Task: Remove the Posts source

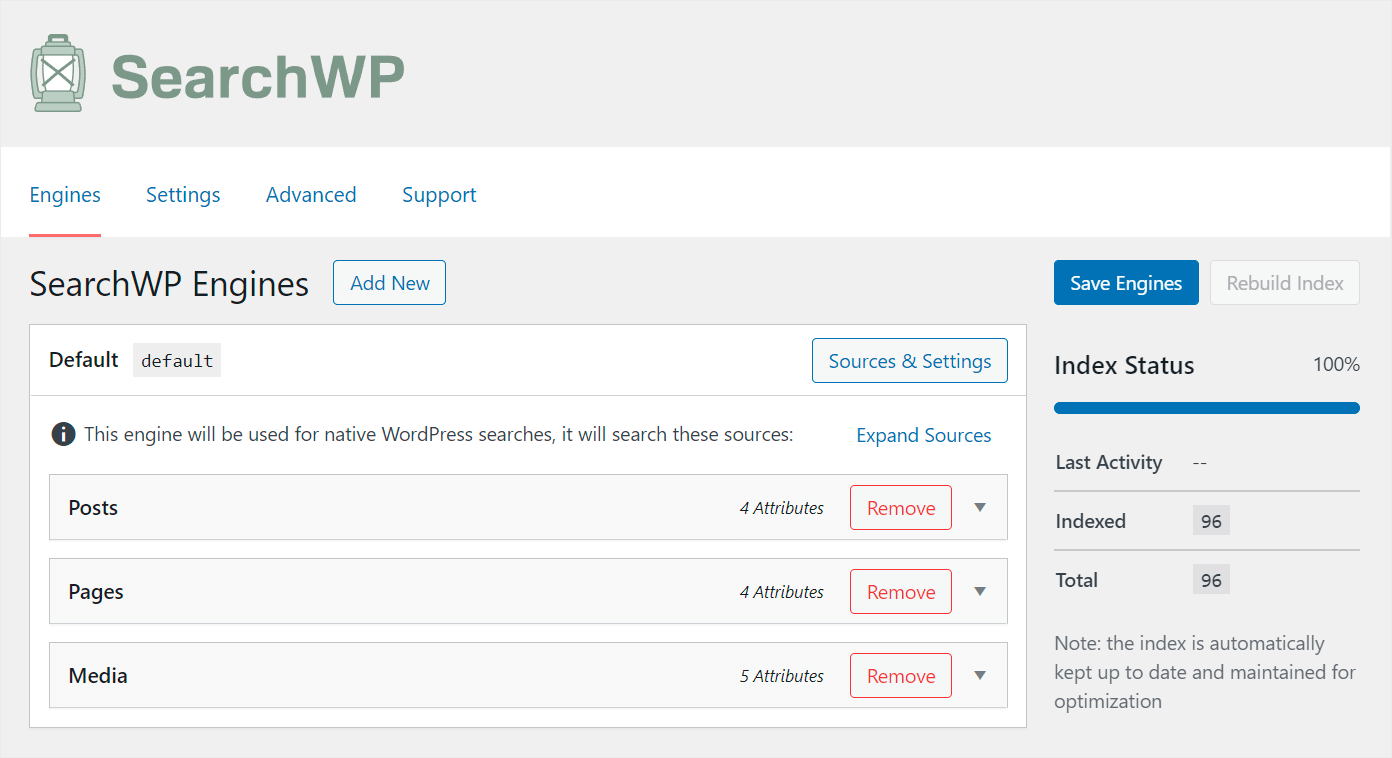Action: click(x=901, y=508)
